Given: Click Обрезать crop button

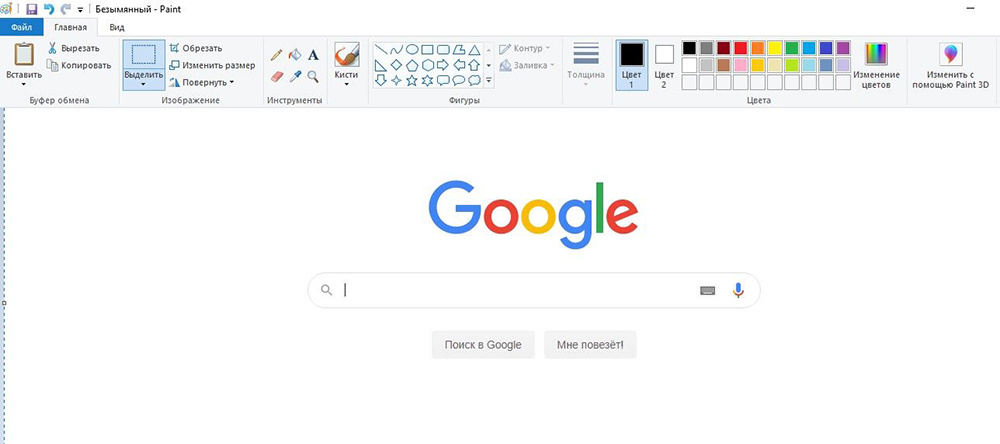Looking at the screenshot, I should [x=196, y=48].
